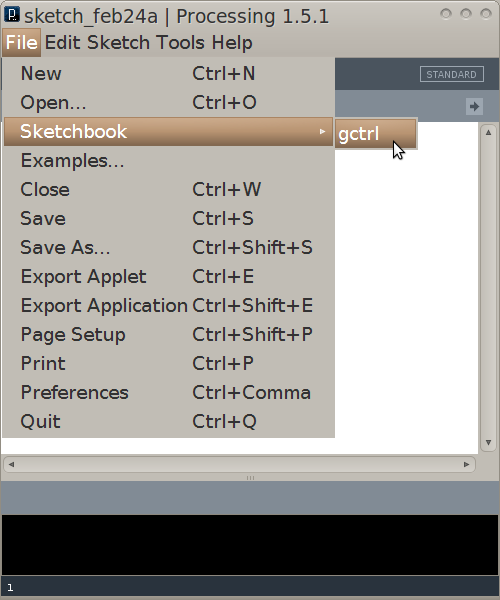The image size is (500, 600).
Task: Open the Tools menu
Action: pos(181,42)
